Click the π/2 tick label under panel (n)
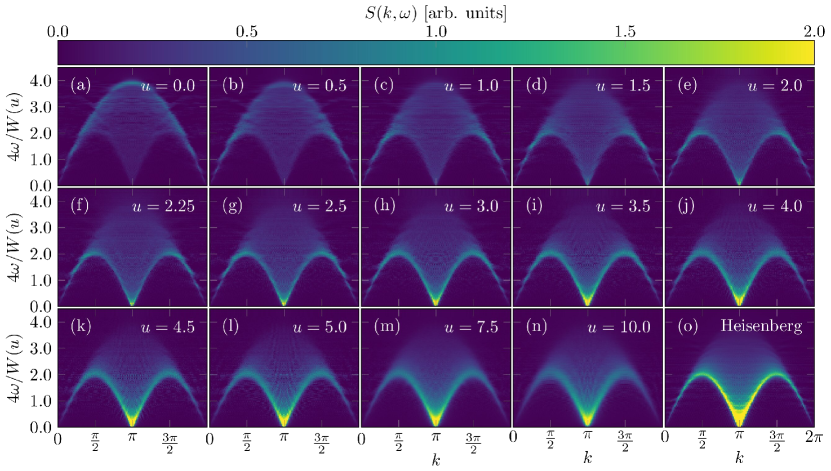831x471 pixels. pyautogui.click(x=550, y=441)
